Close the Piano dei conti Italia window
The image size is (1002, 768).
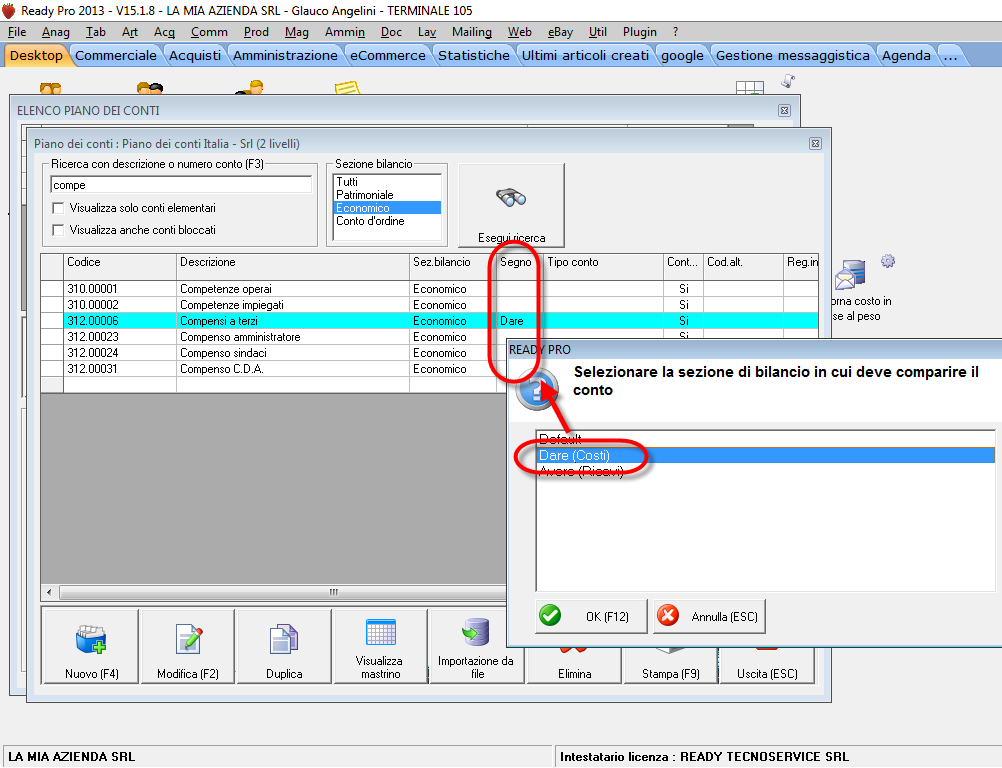pyautogui.click(x=815, y=144)
